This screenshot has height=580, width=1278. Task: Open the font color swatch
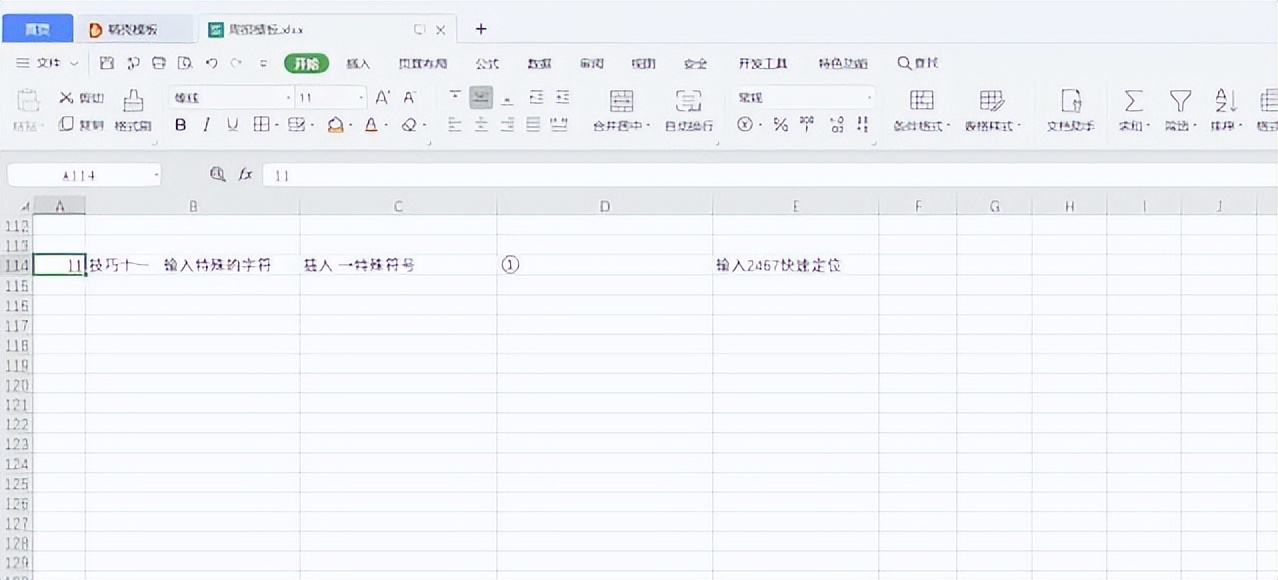370,125
